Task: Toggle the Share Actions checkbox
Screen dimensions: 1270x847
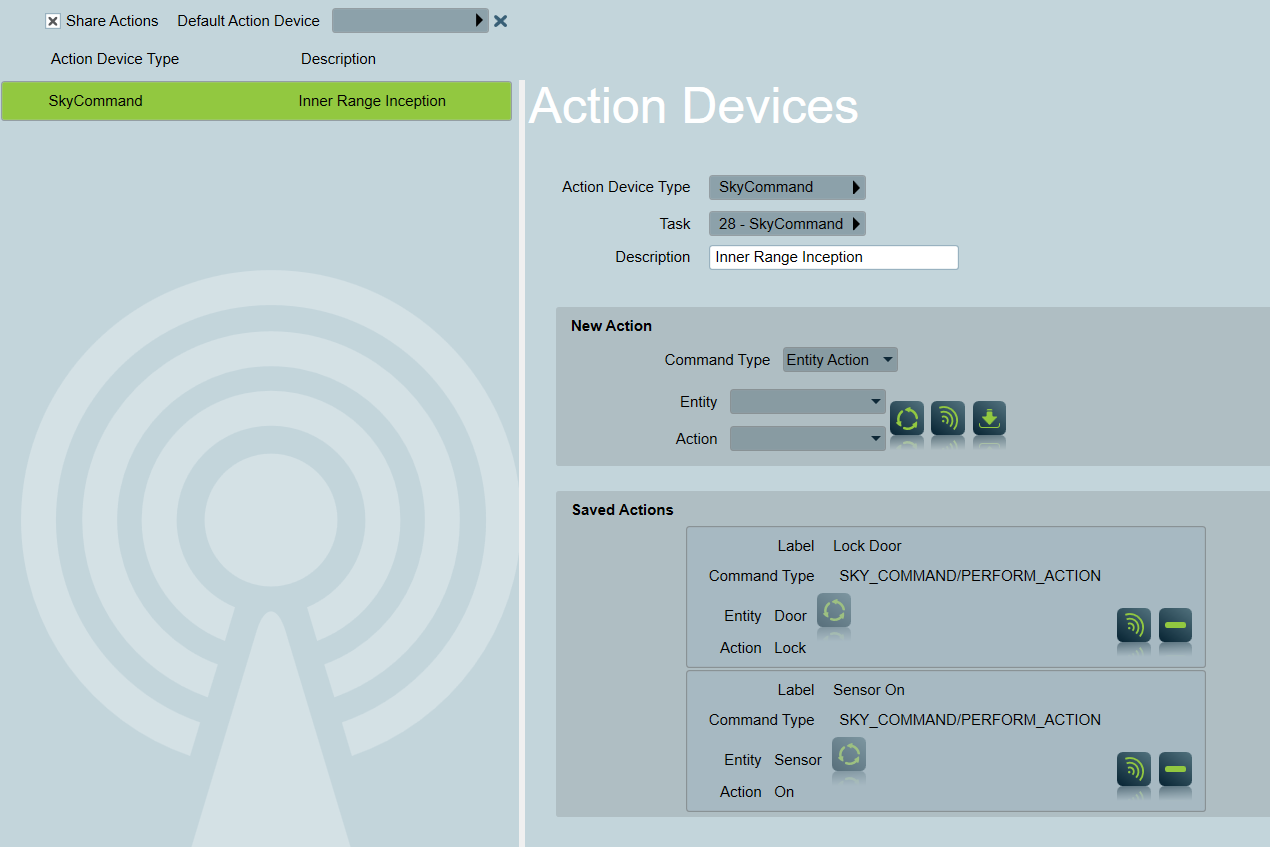Action: pos(53,21)
